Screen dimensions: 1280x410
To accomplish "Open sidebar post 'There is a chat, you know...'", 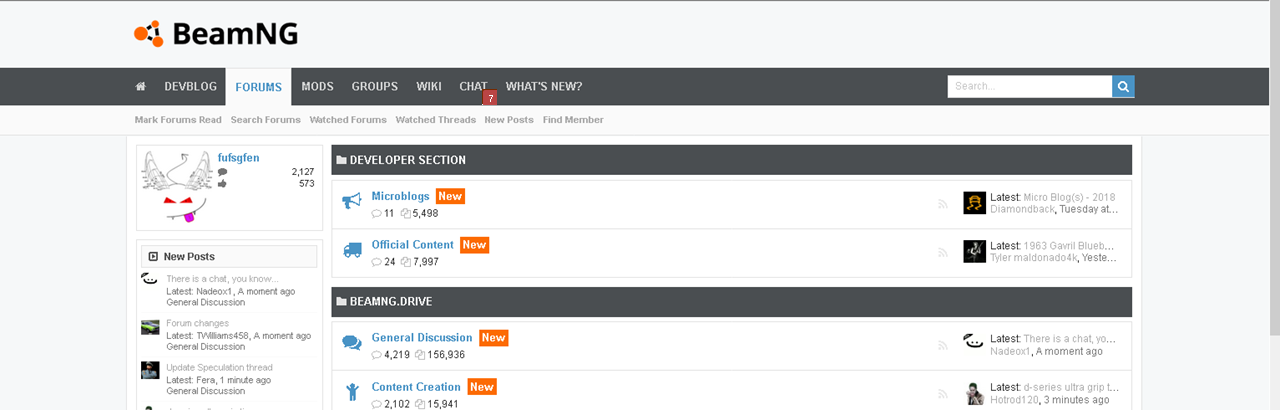I will [x=222, y=279].
